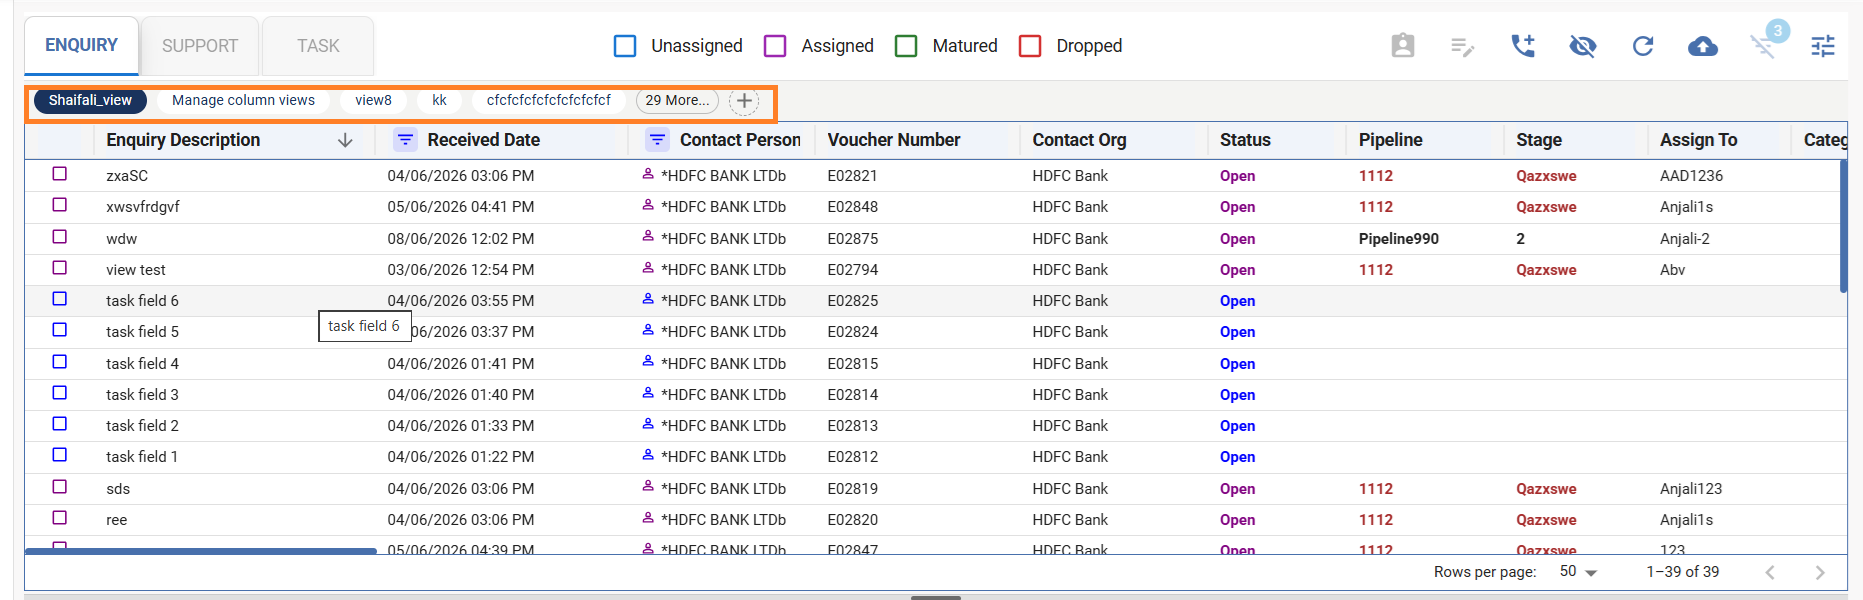This screenshot has width=1863, height=600.
Task: Select checkbox for task field 6 row
Action: 60,299
